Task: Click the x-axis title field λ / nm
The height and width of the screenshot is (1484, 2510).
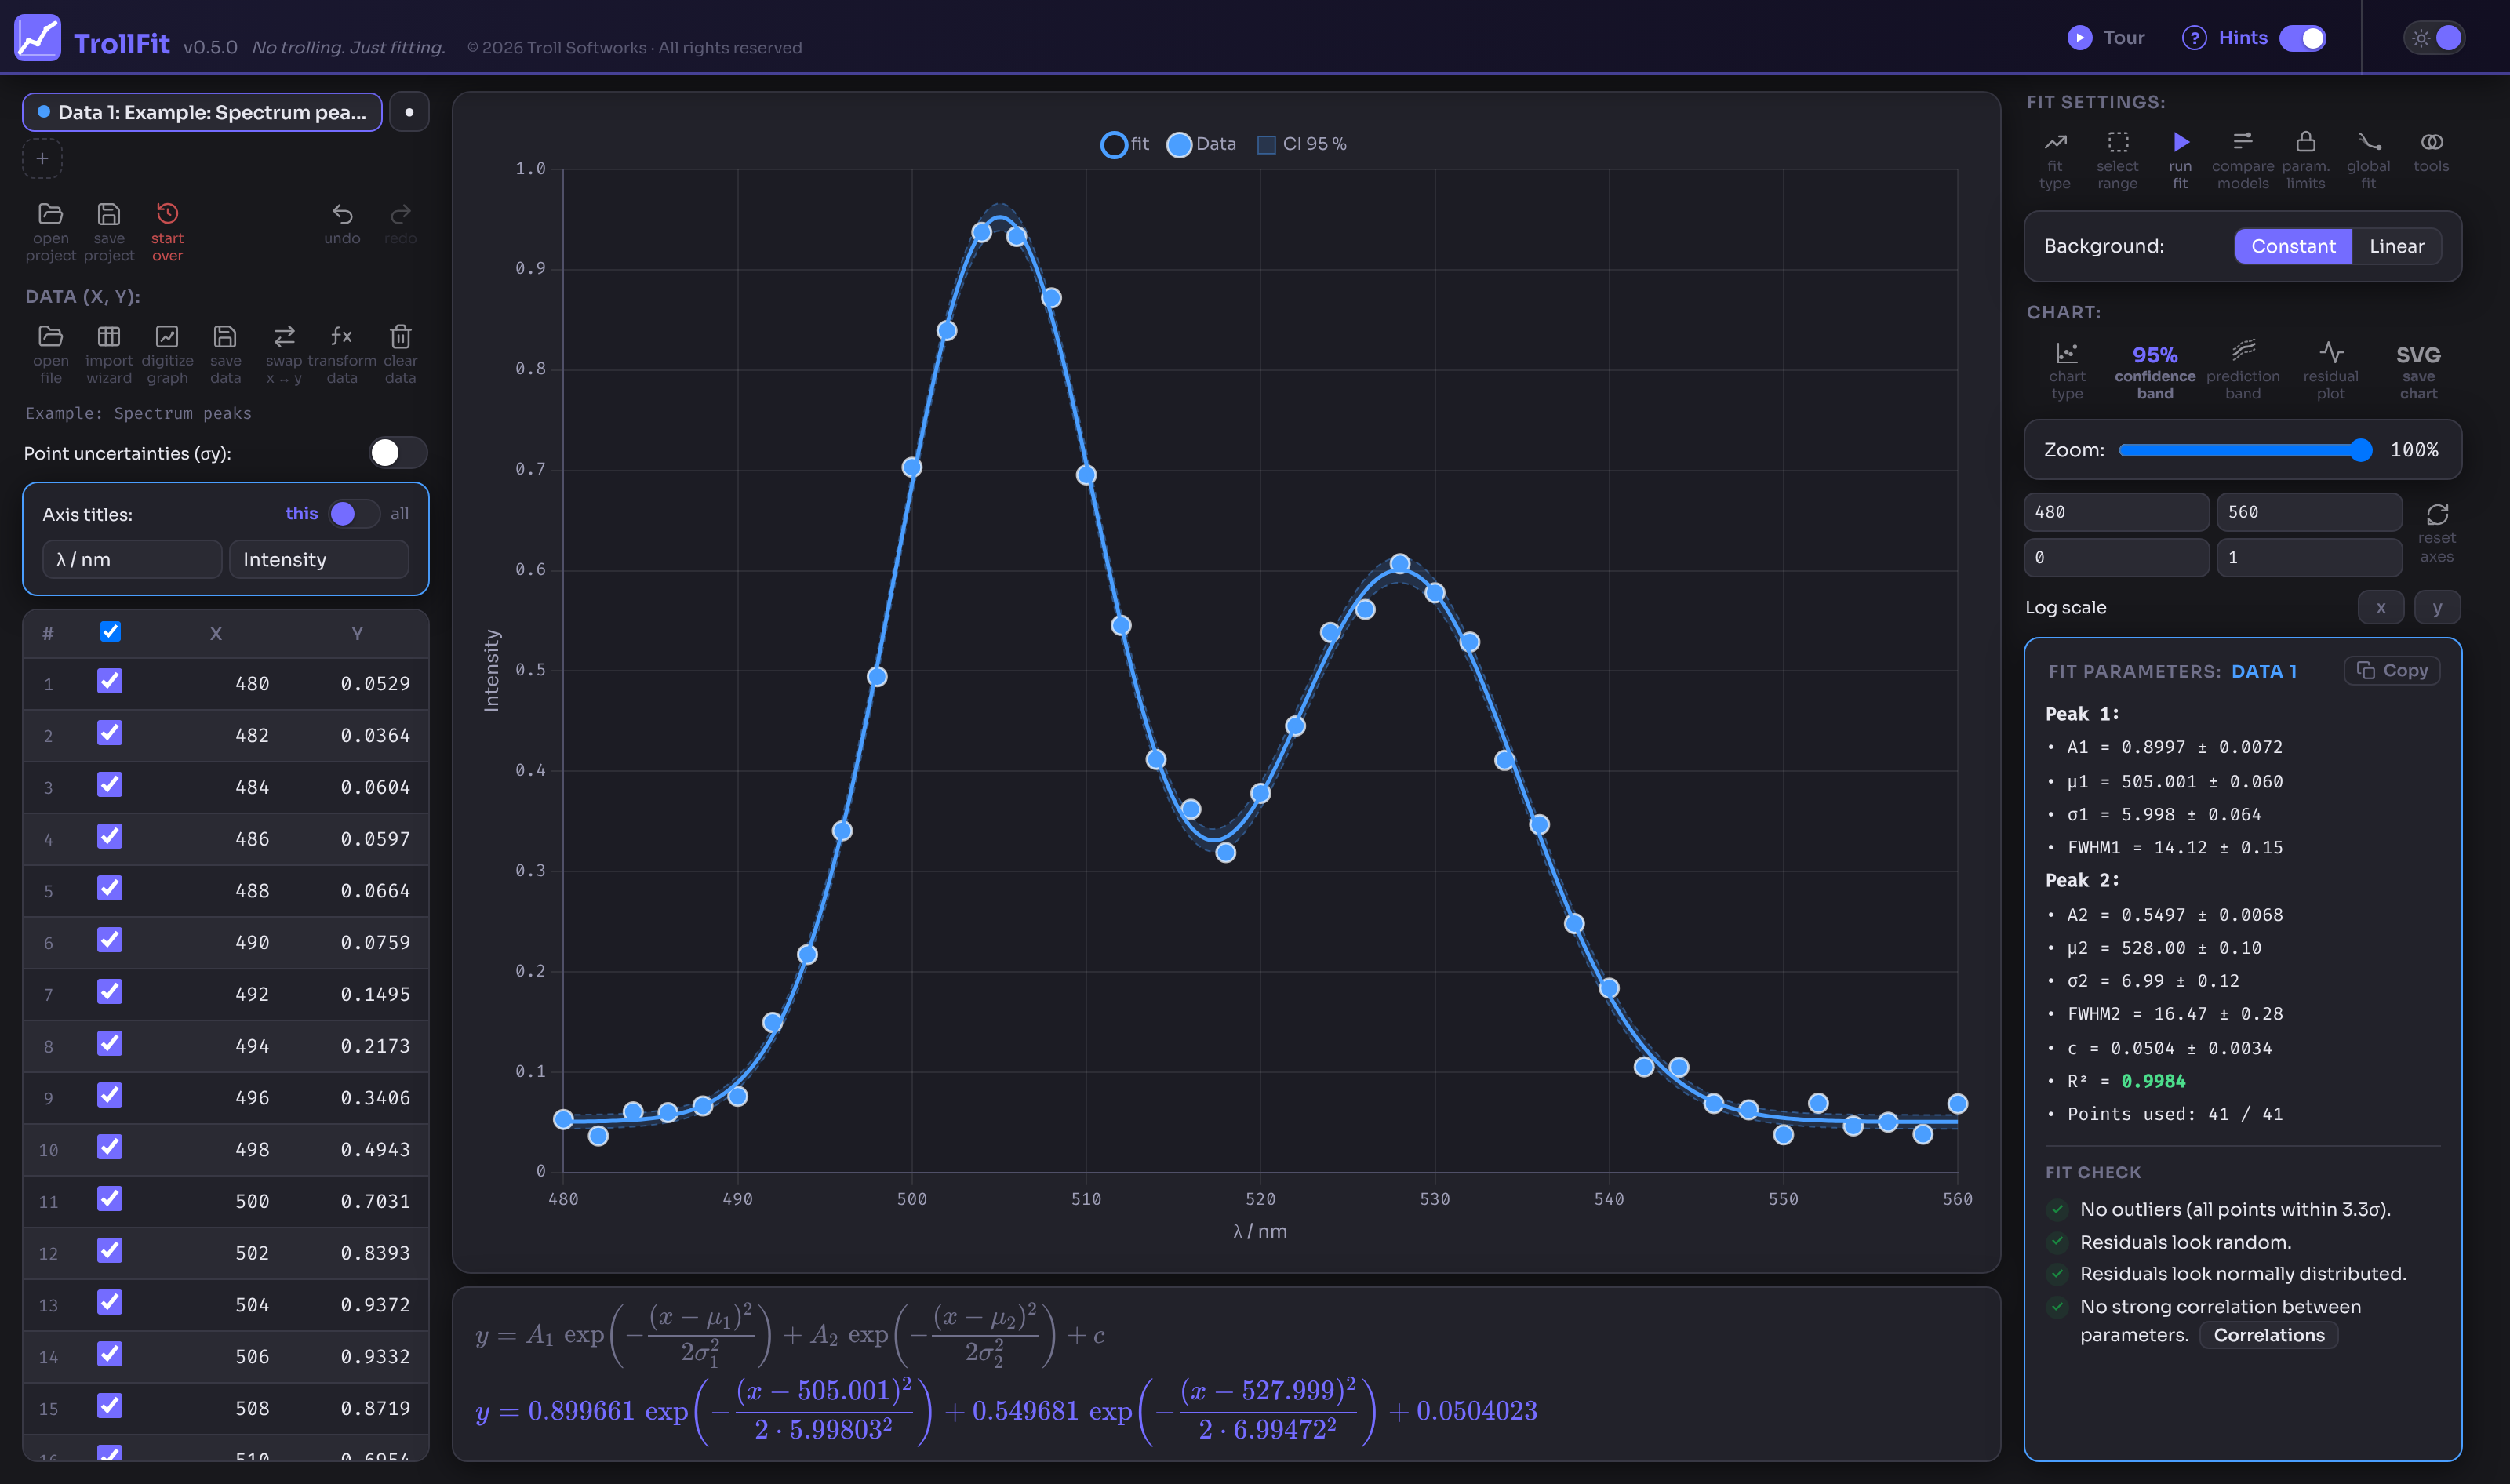Action: (x=132, y=559)
